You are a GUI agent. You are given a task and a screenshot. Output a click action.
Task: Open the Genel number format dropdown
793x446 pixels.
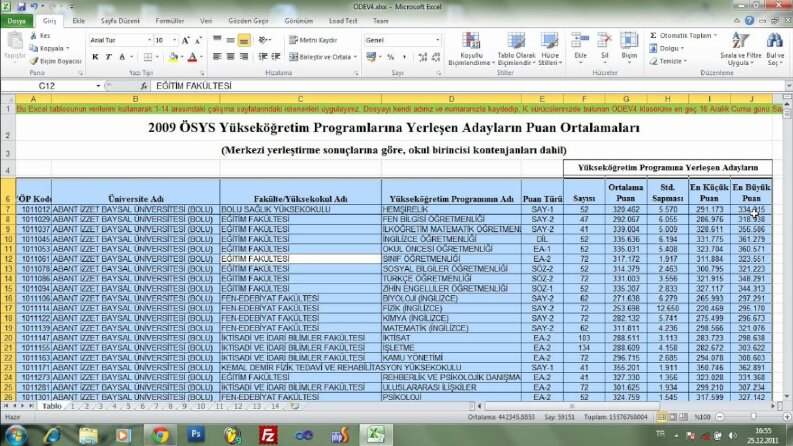click(x=437, y=40)
